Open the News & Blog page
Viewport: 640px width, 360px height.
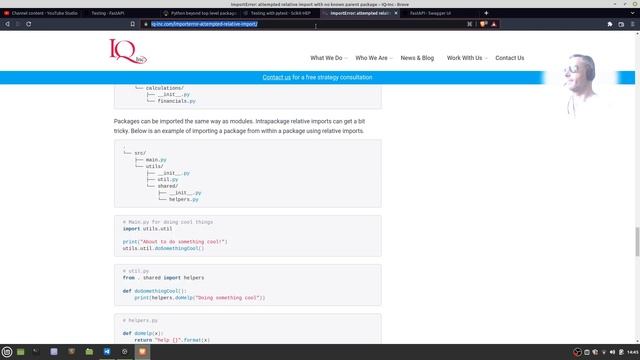(417, 58)
